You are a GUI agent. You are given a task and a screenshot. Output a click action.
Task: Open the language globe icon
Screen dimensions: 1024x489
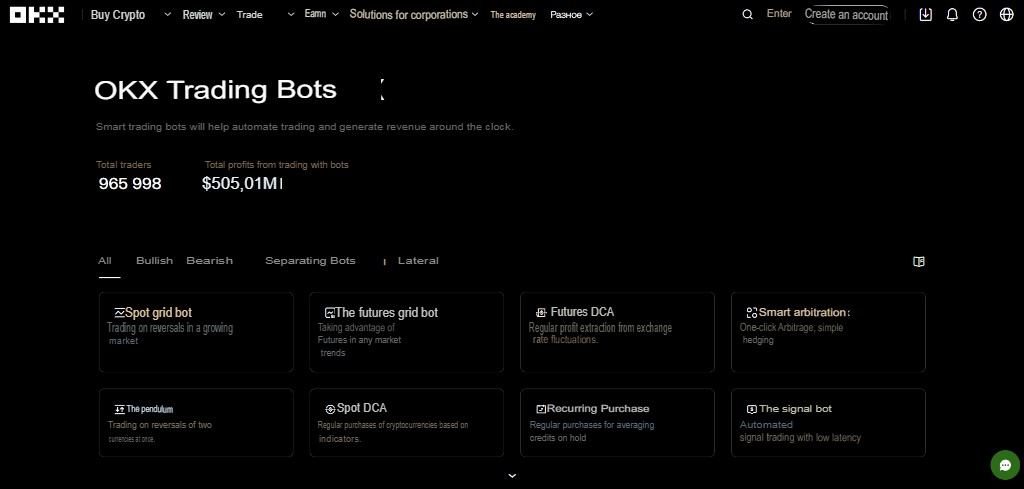point(1006,14)
